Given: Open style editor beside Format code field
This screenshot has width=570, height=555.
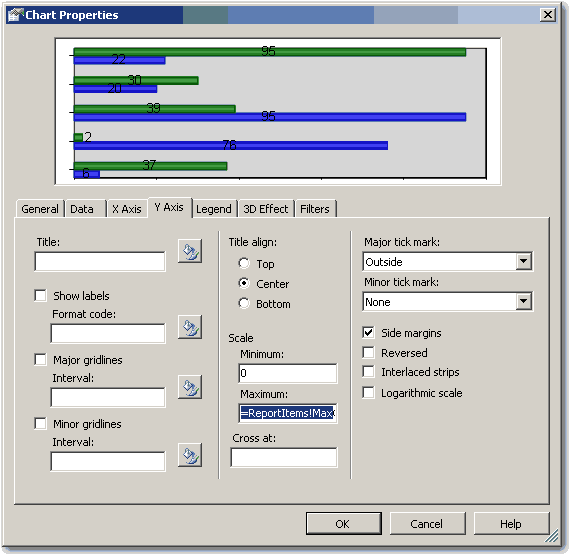Looking at the screenshot, I should pyautogui.click(x=190, y=327).
